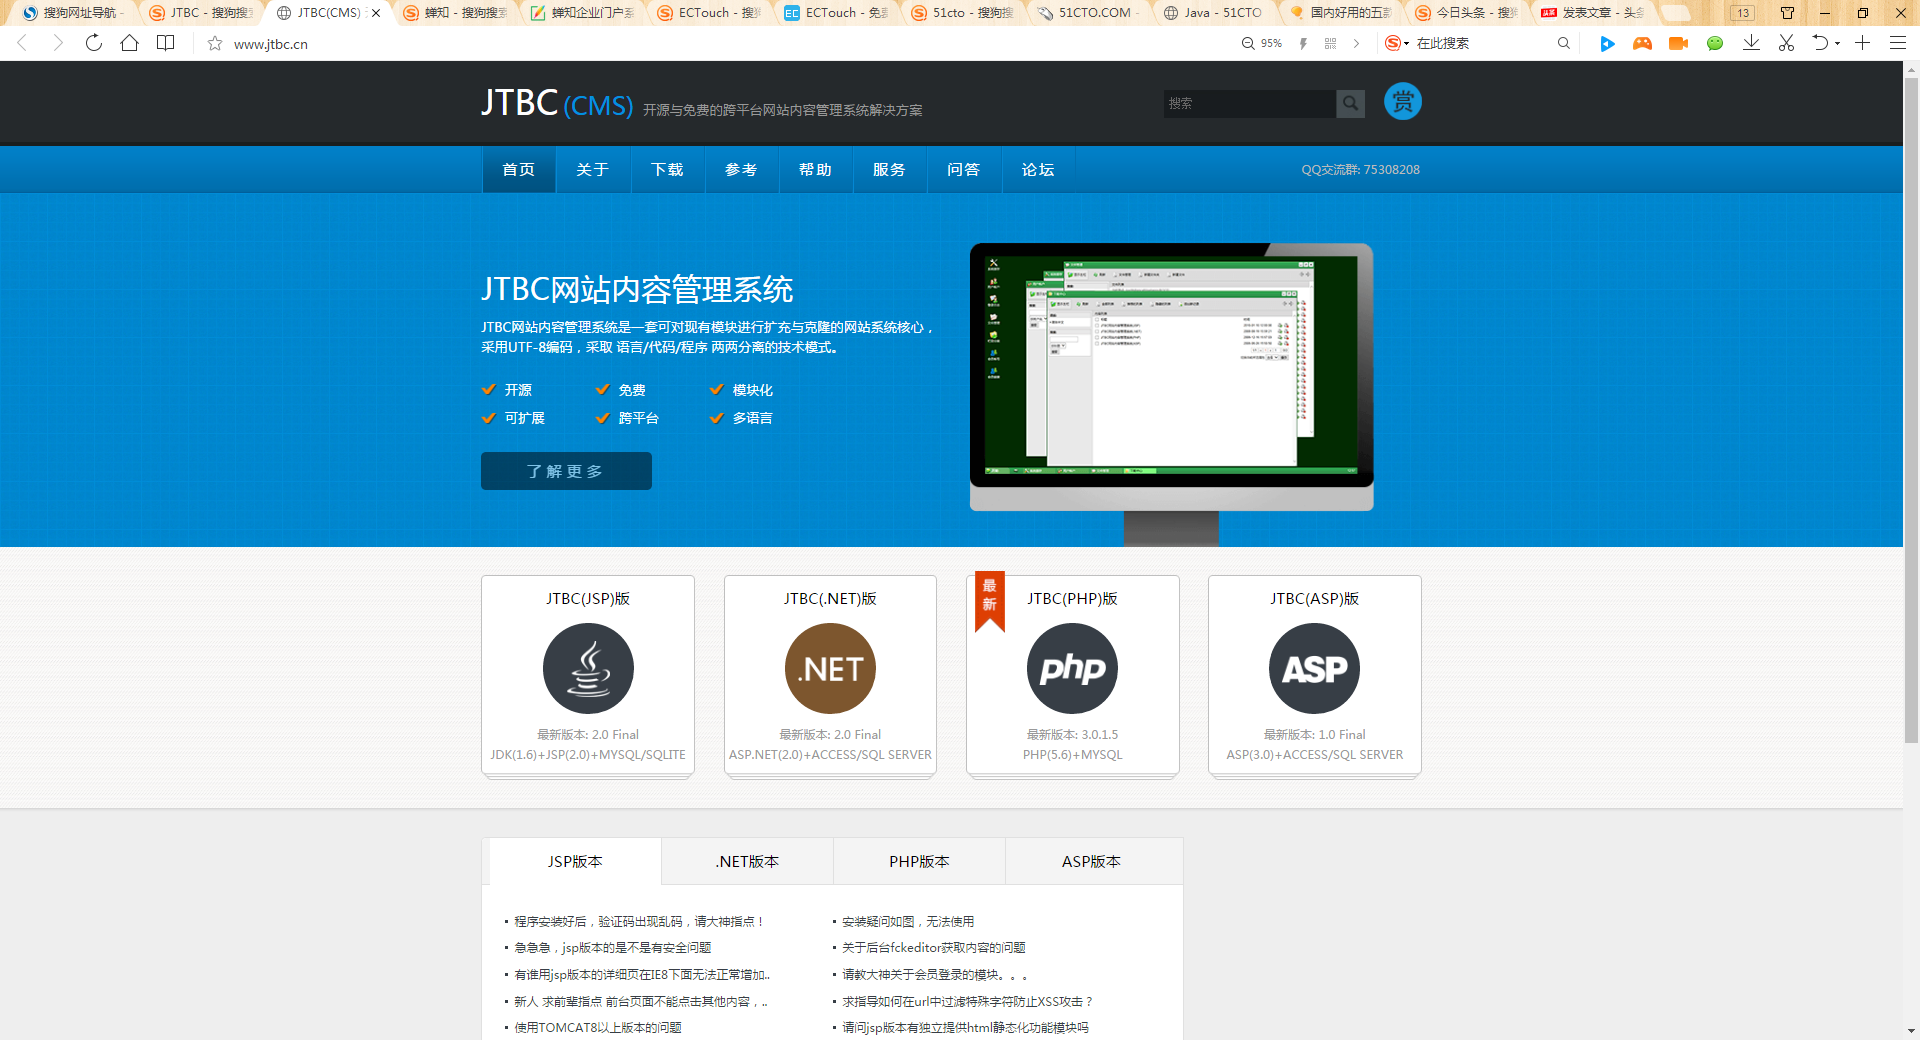
Task: Open the 论坛 navigation item
Action: point(1038,170)
